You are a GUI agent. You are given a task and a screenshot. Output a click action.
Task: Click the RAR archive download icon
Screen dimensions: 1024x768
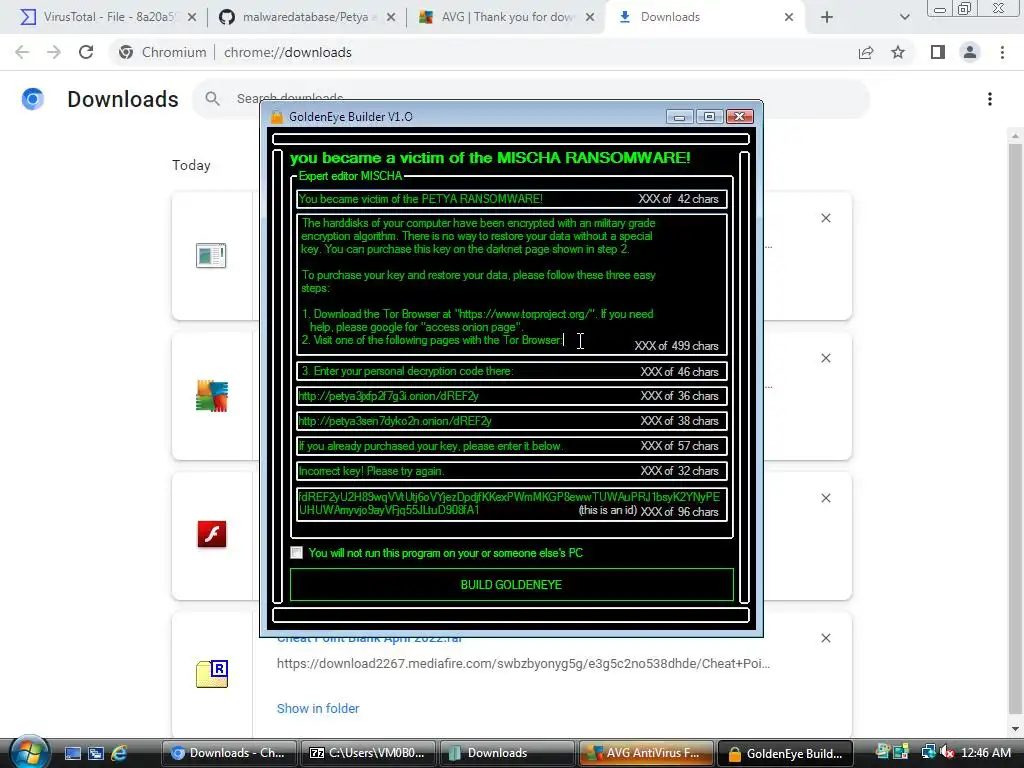pyautogui.click(x=212, y=674)
